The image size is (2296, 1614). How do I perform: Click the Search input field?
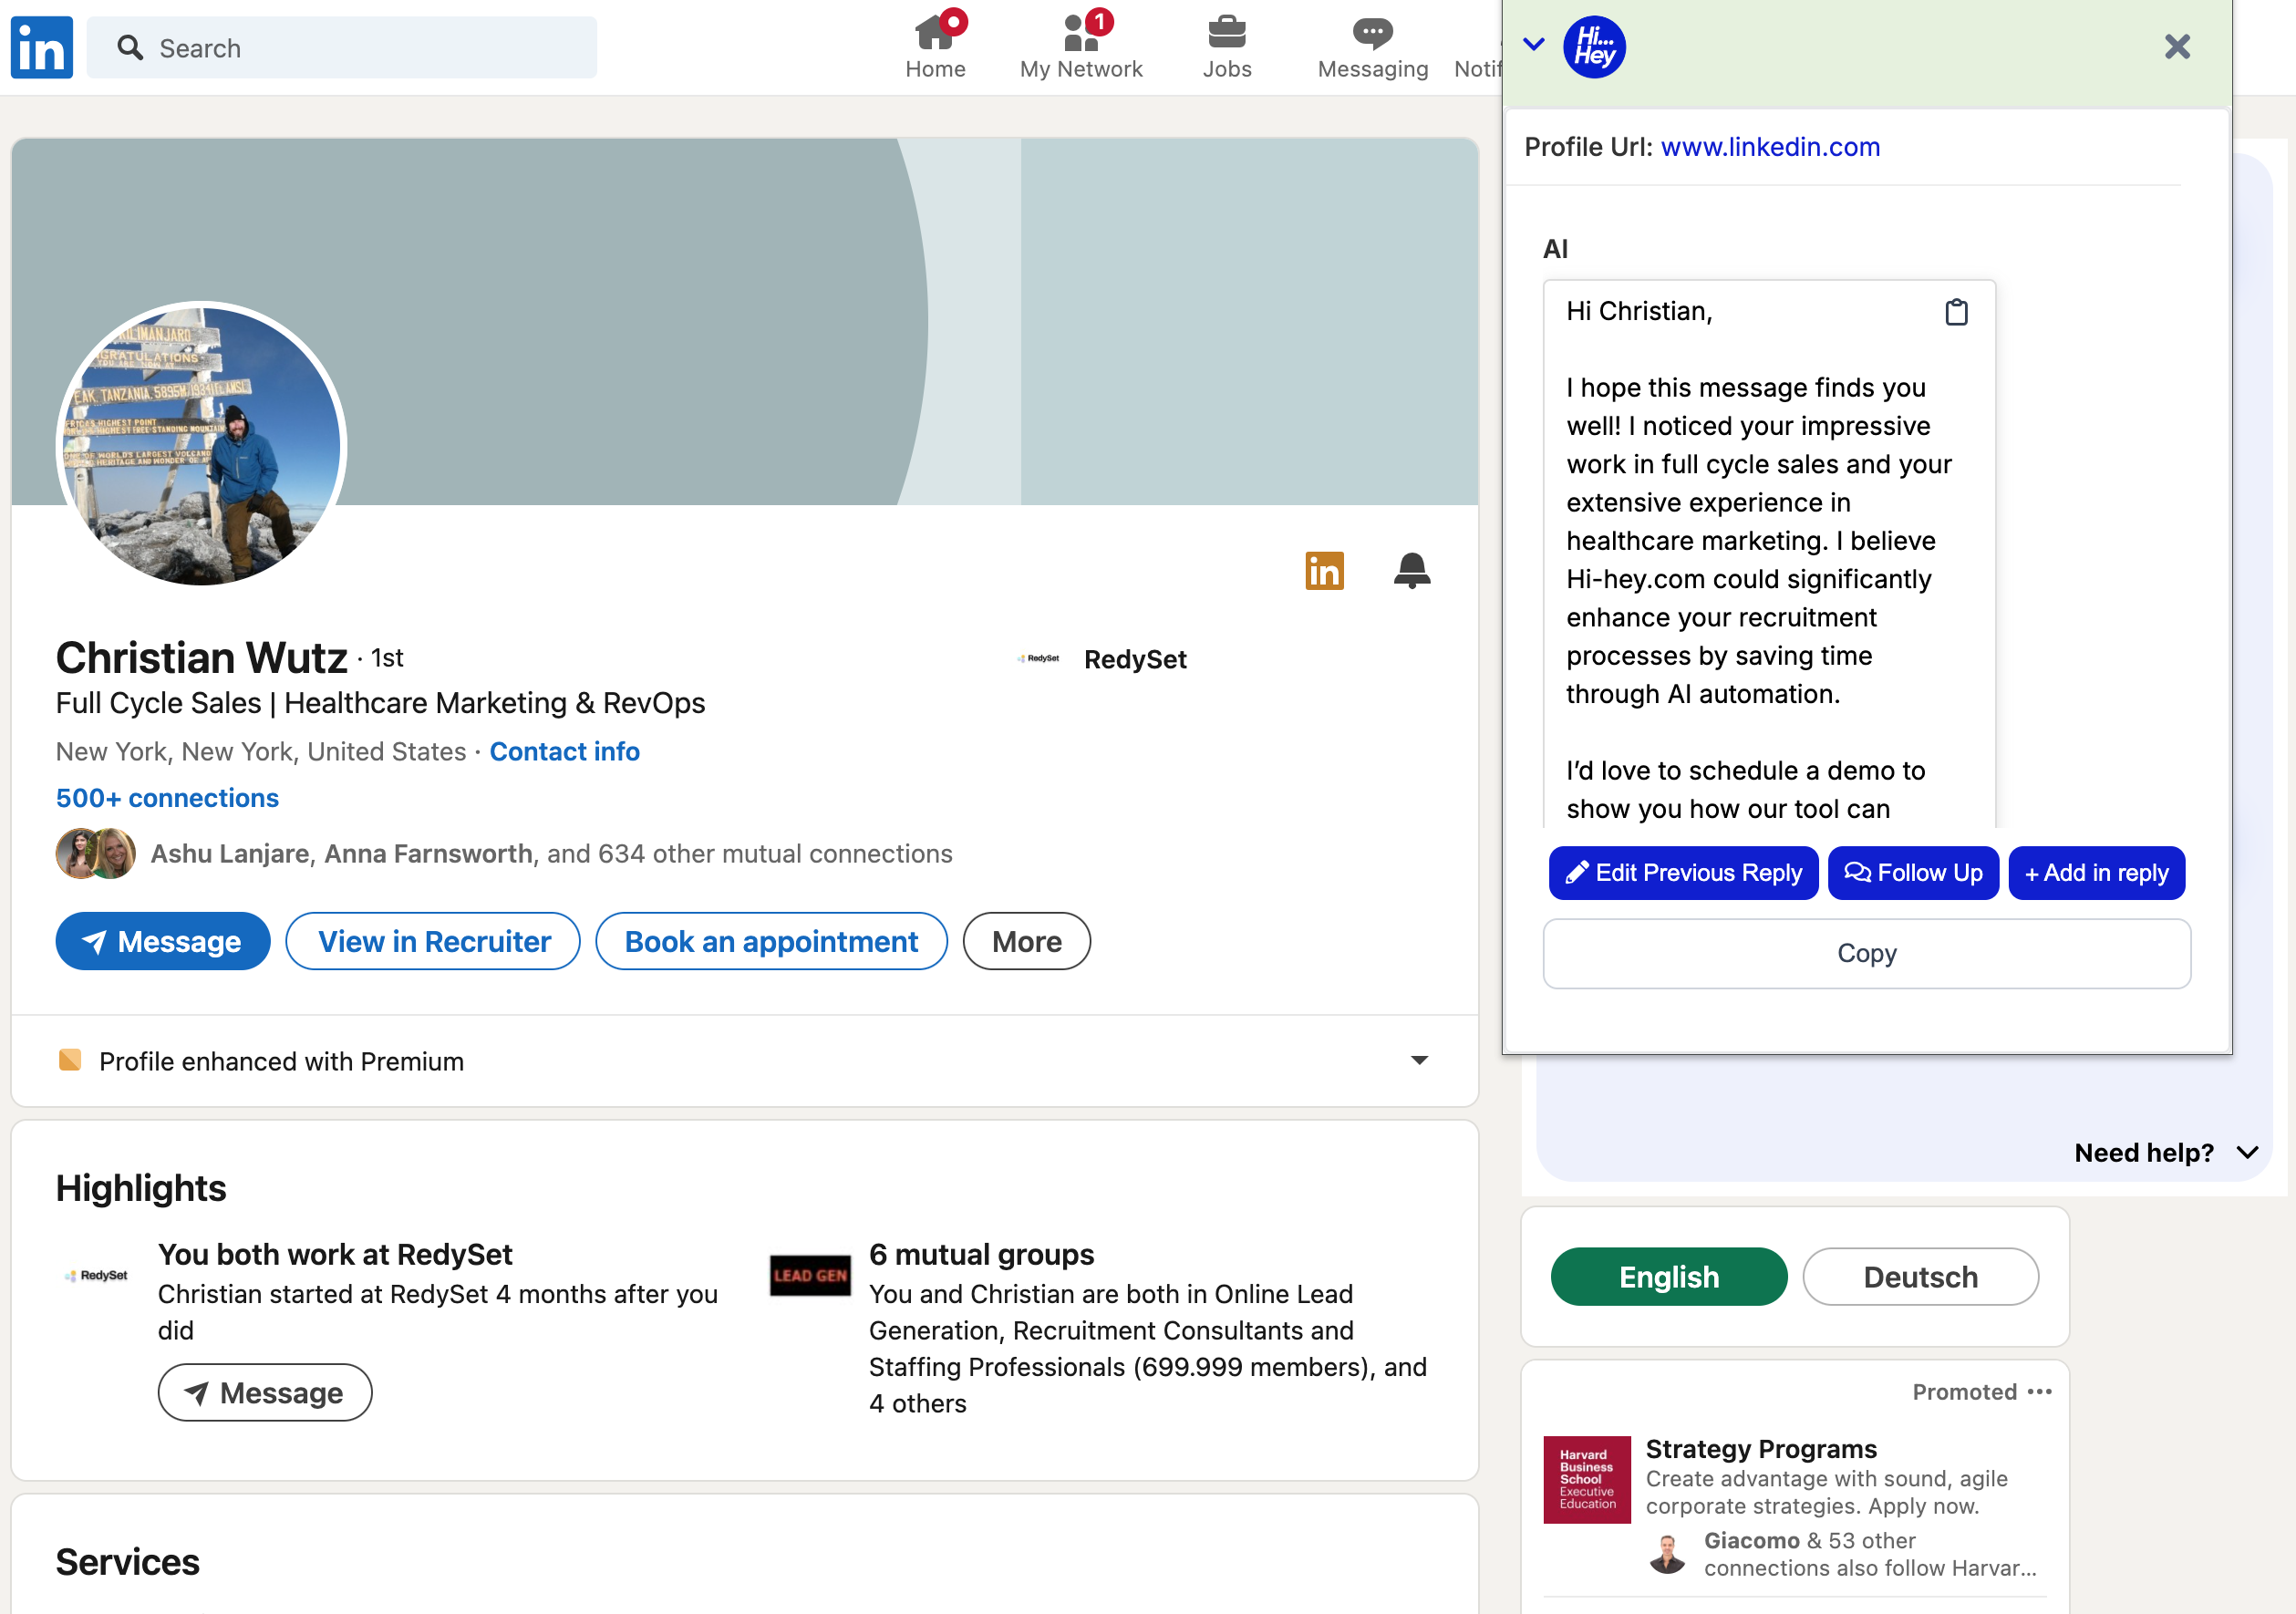click(360, 48)
